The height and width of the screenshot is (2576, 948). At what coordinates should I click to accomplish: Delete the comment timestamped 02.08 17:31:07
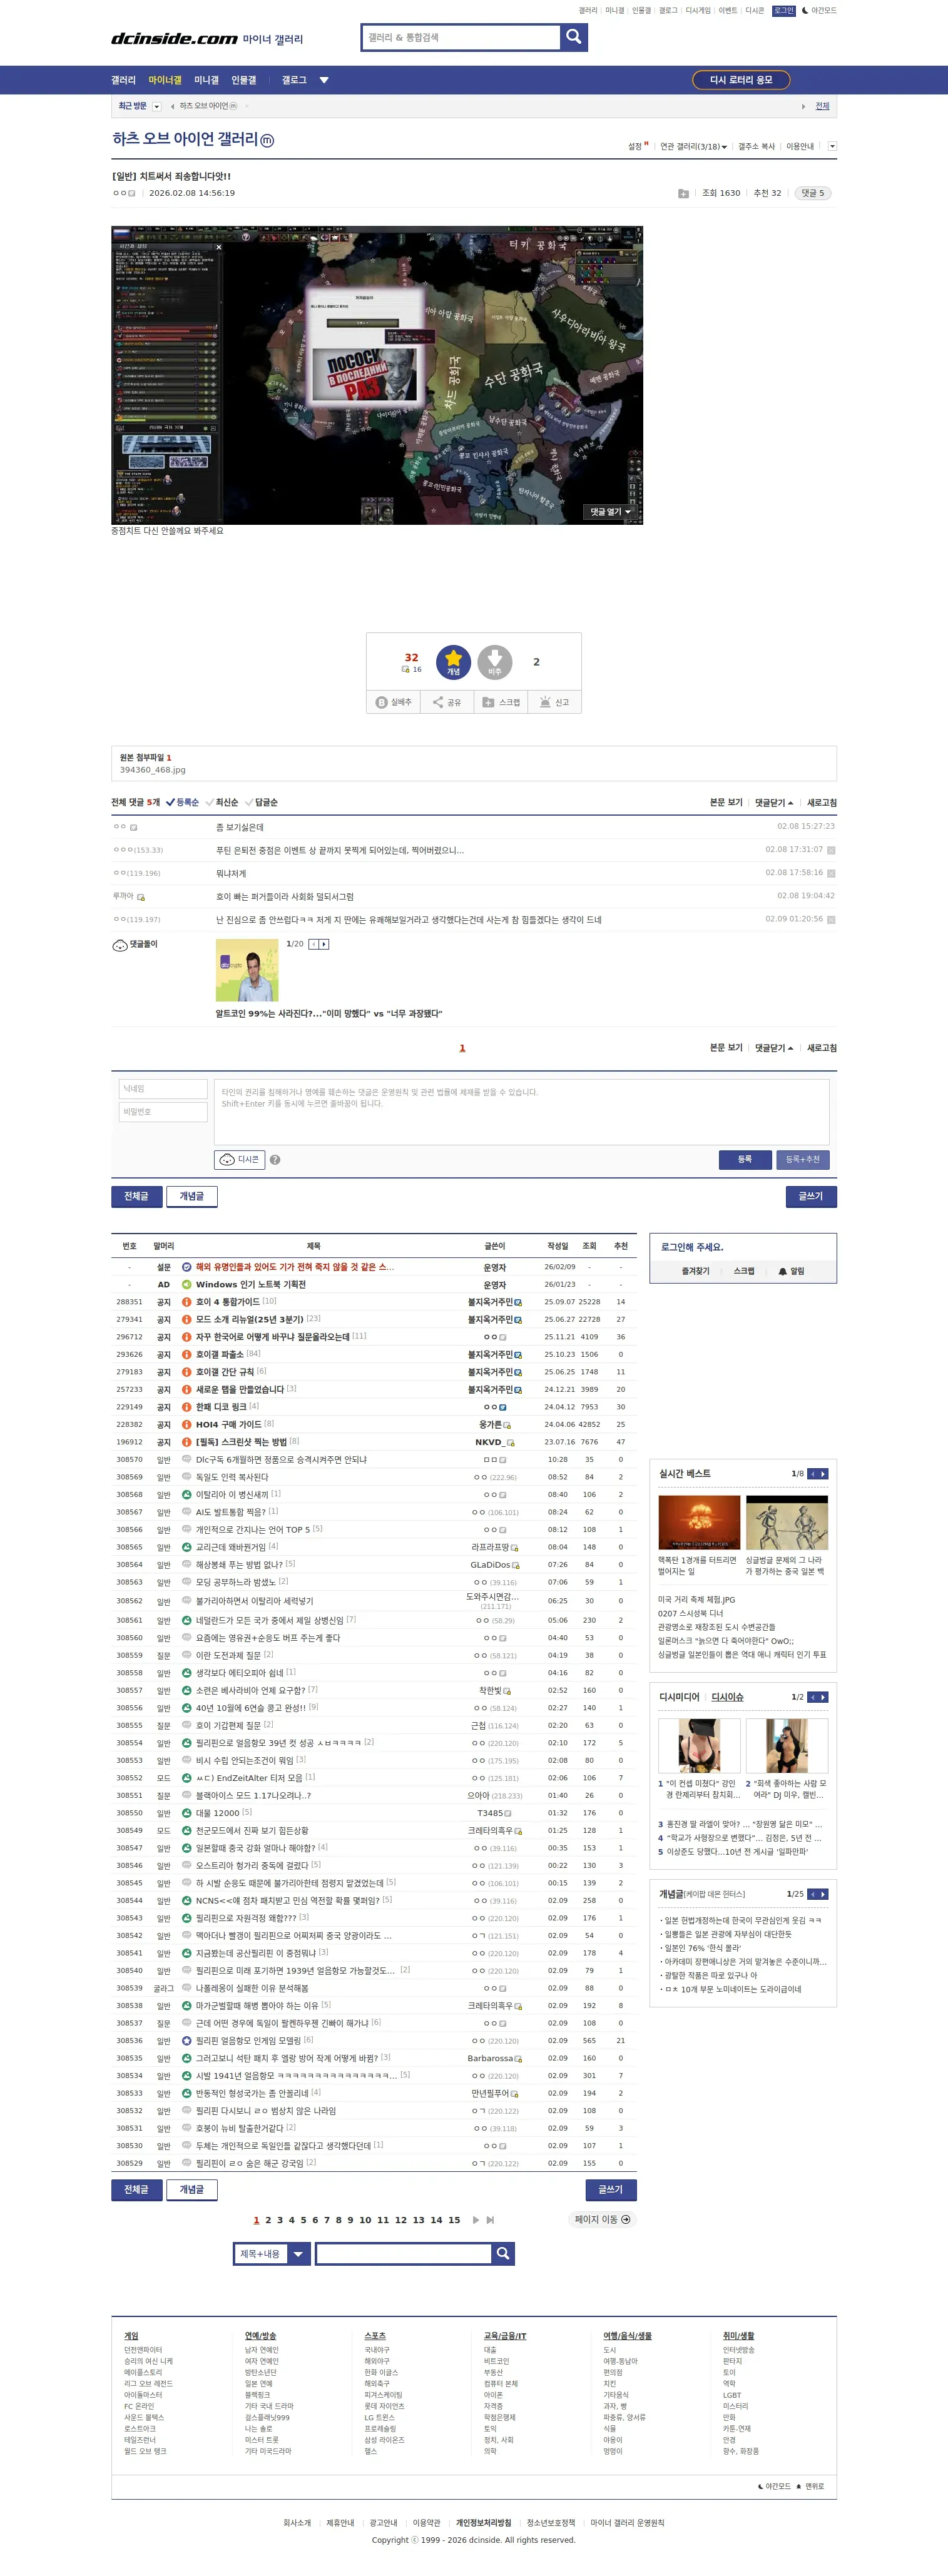pyautogui.click(x=831, y=850)
